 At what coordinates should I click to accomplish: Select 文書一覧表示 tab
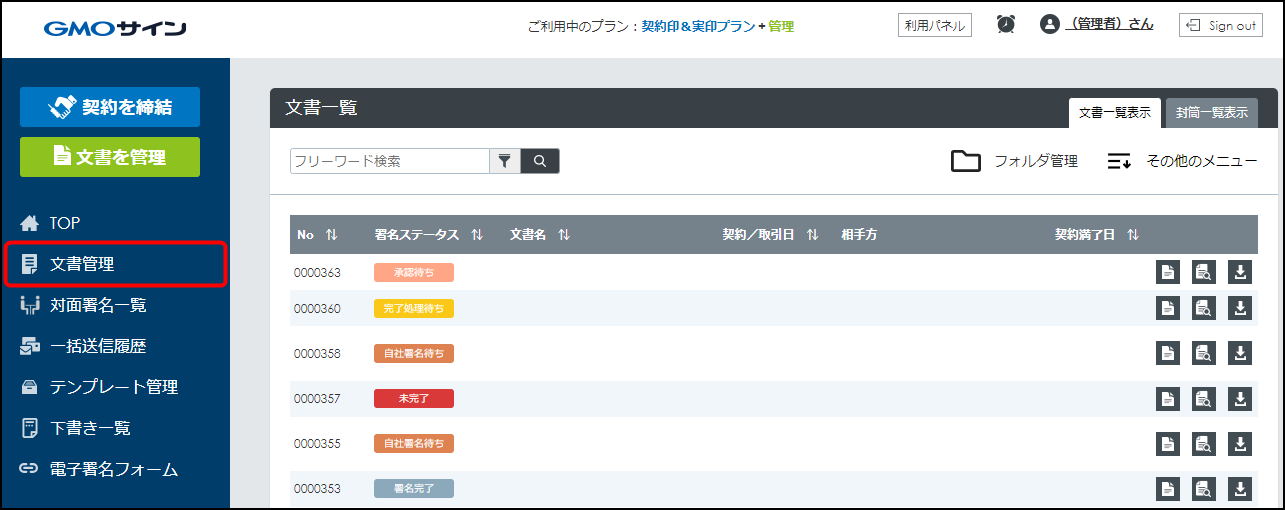click(1114, 113)
